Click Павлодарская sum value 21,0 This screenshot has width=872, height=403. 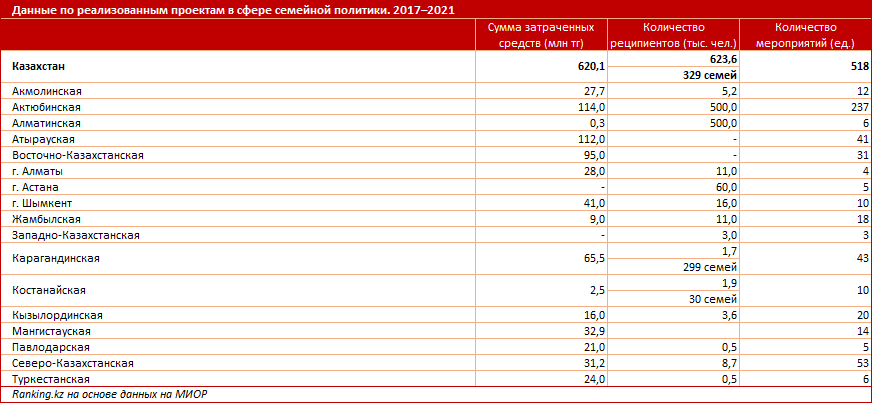595,347
